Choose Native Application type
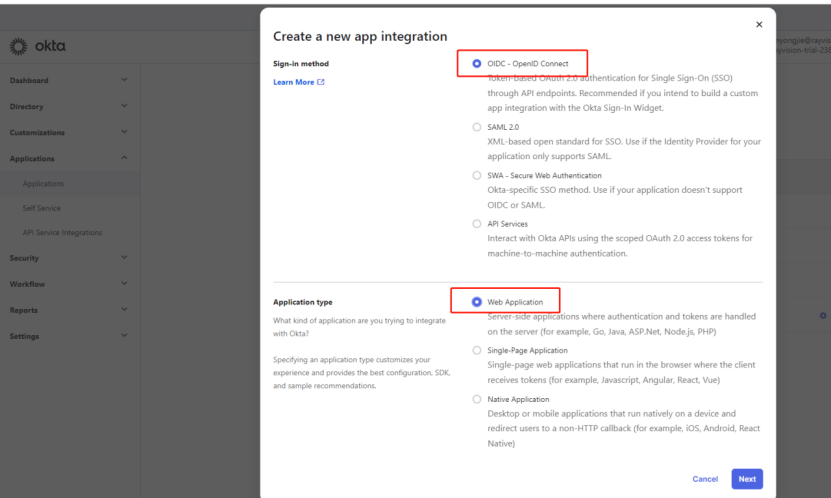 click(x=477, y=399)
